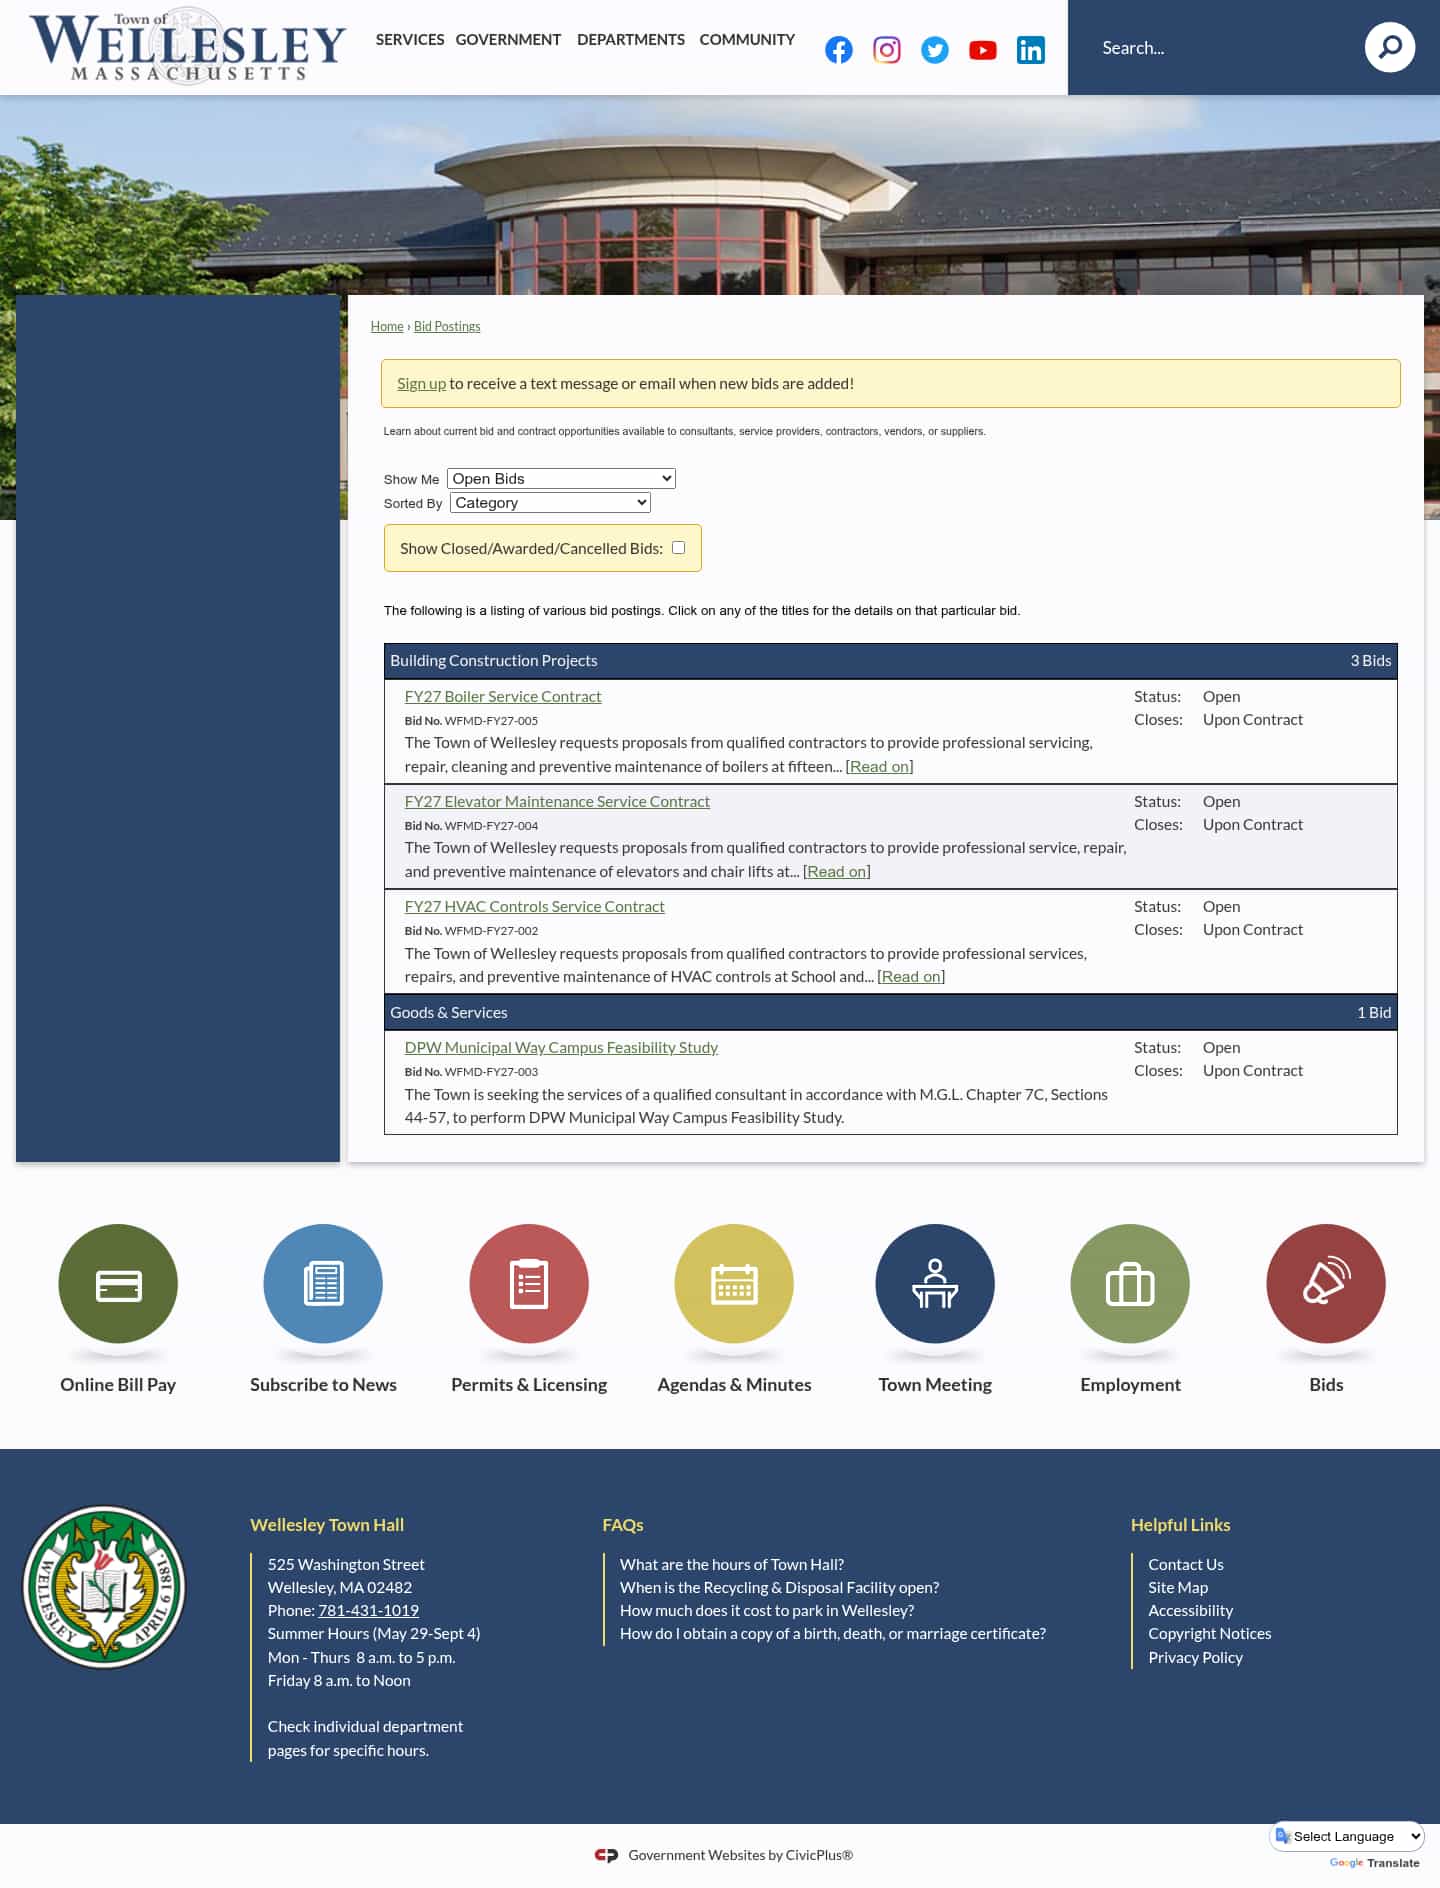Open the Subscribe to News circle icon
Viewport: 1440px width, 1888px height.
323,1283
